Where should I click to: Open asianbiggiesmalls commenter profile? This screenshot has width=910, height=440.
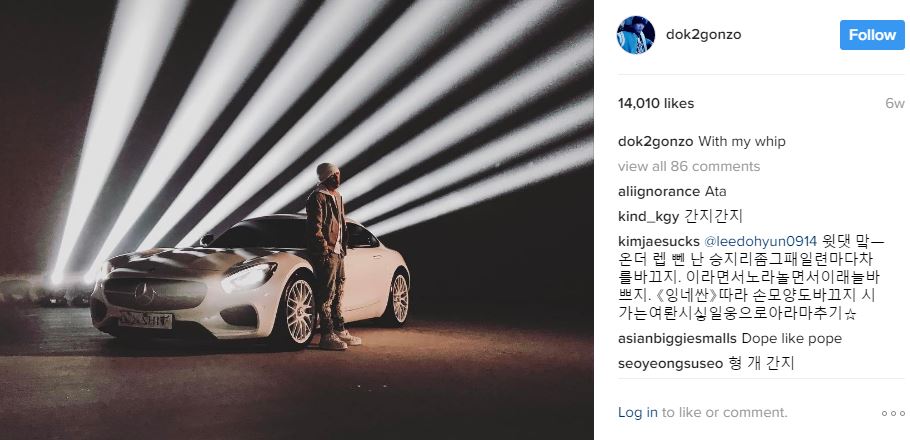click(677, 338)
